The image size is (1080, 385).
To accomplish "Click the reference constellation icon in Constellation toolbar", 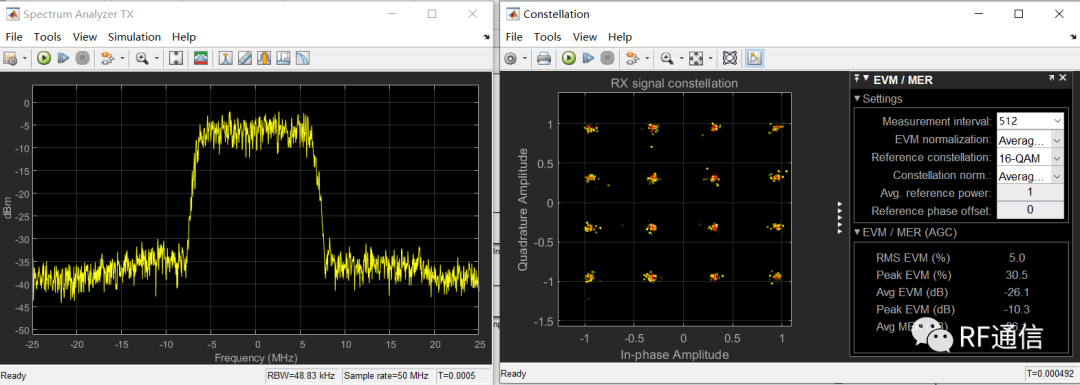I will 729,59.
